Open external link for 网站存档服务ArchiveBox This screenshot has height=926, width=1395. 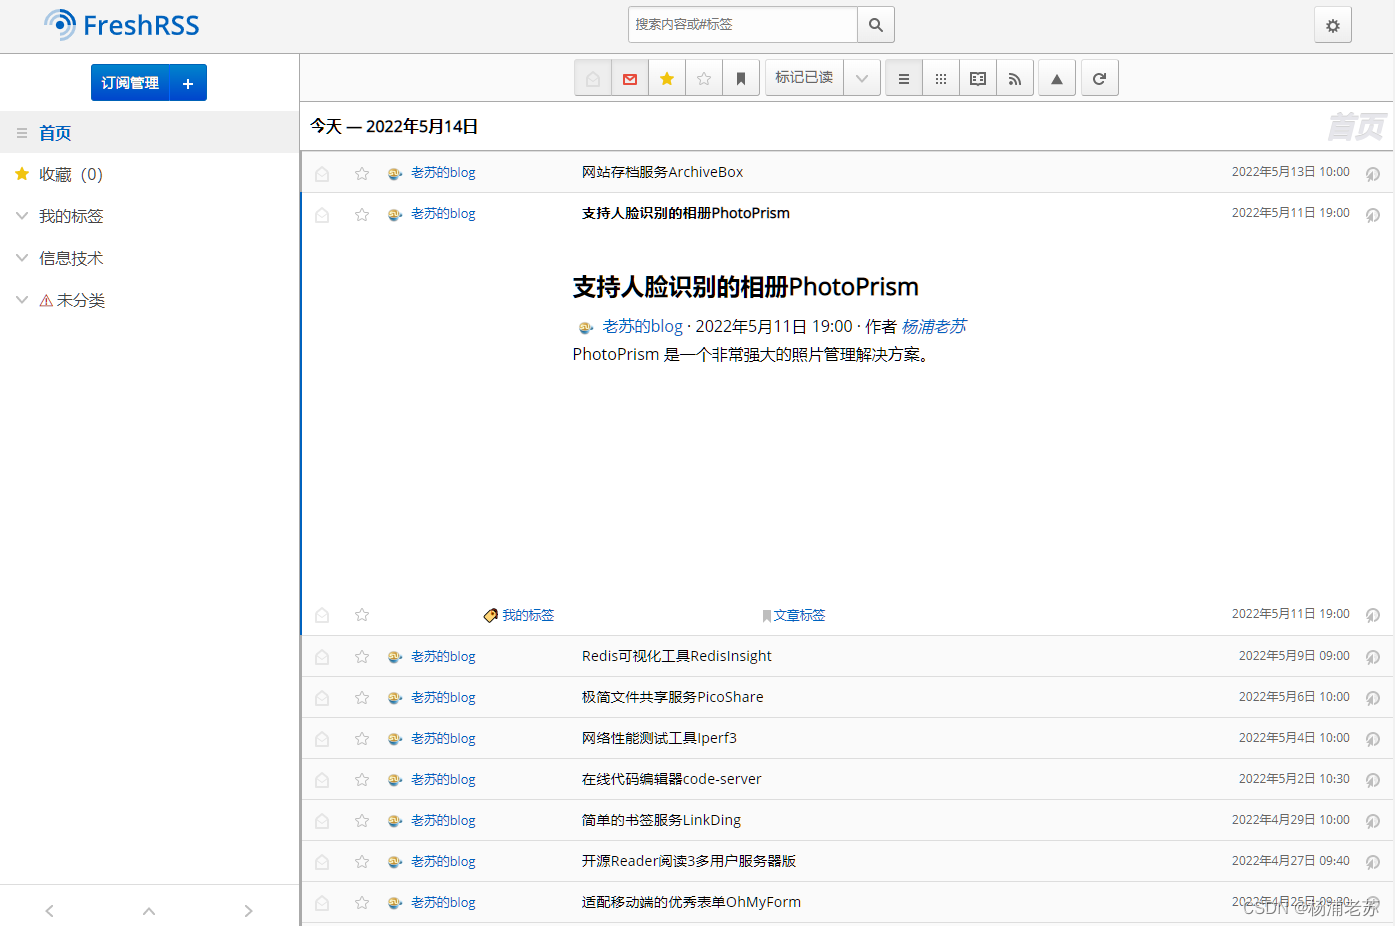1373,173
